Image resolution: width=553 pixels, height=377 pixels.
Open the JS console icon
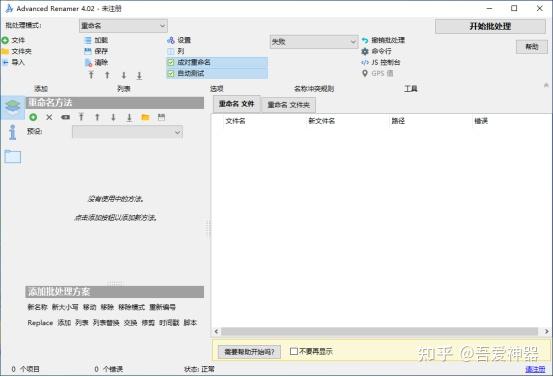pos(365,62)
